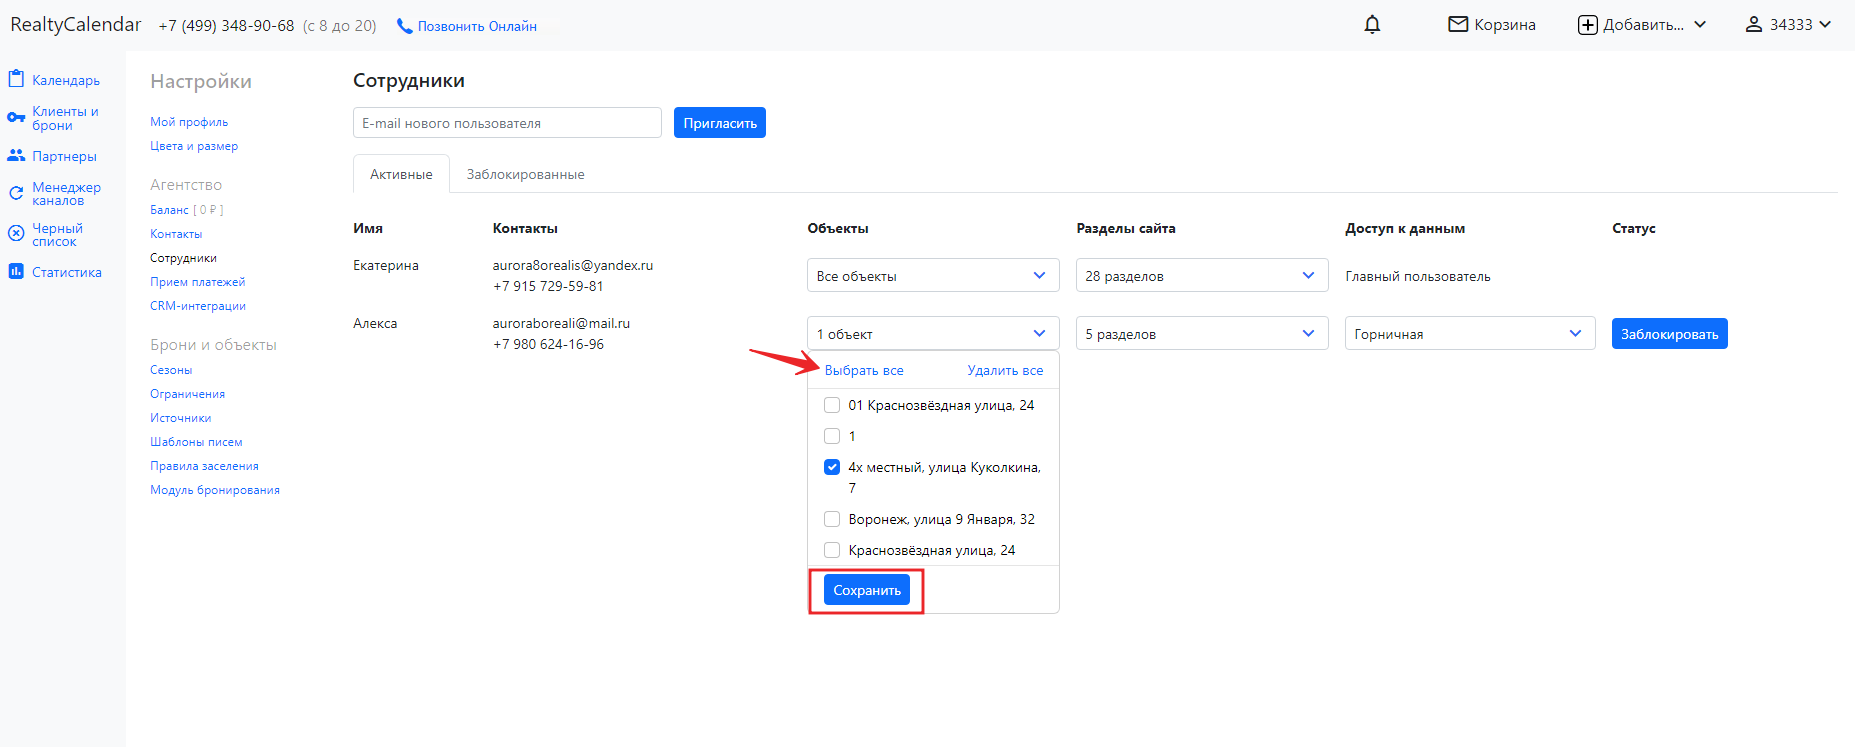Click the header phone +7 (499) 348-90-68
Screen dimensions: 1855x747
pyautogui.click(x=226, y=26)
